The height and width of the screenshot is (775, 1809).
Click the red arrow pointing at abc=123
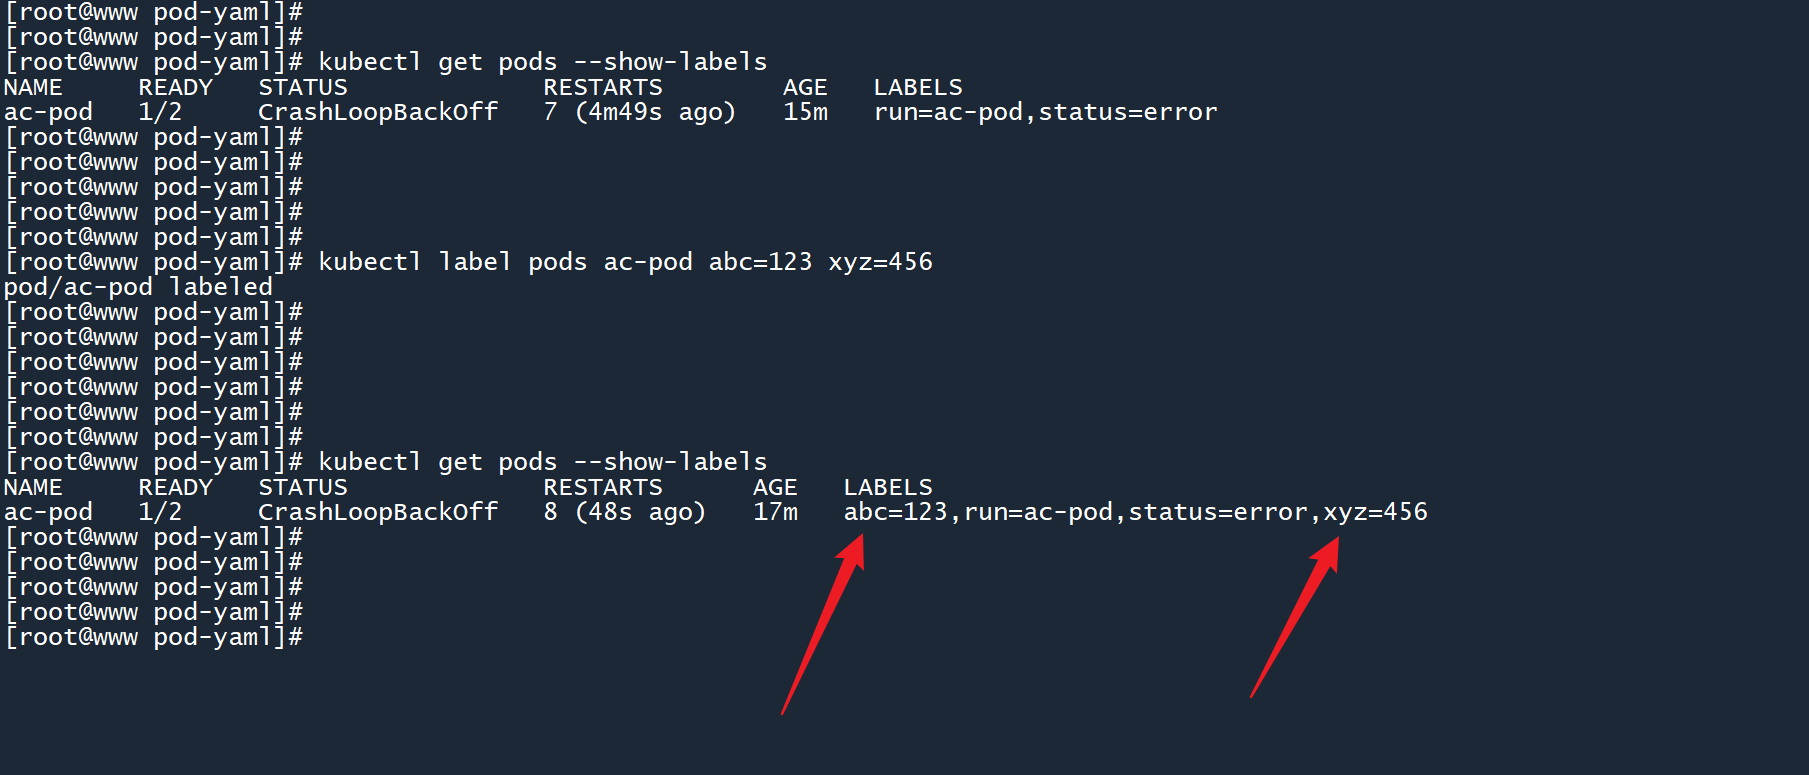pyautogui.click(x=823, y=623)
